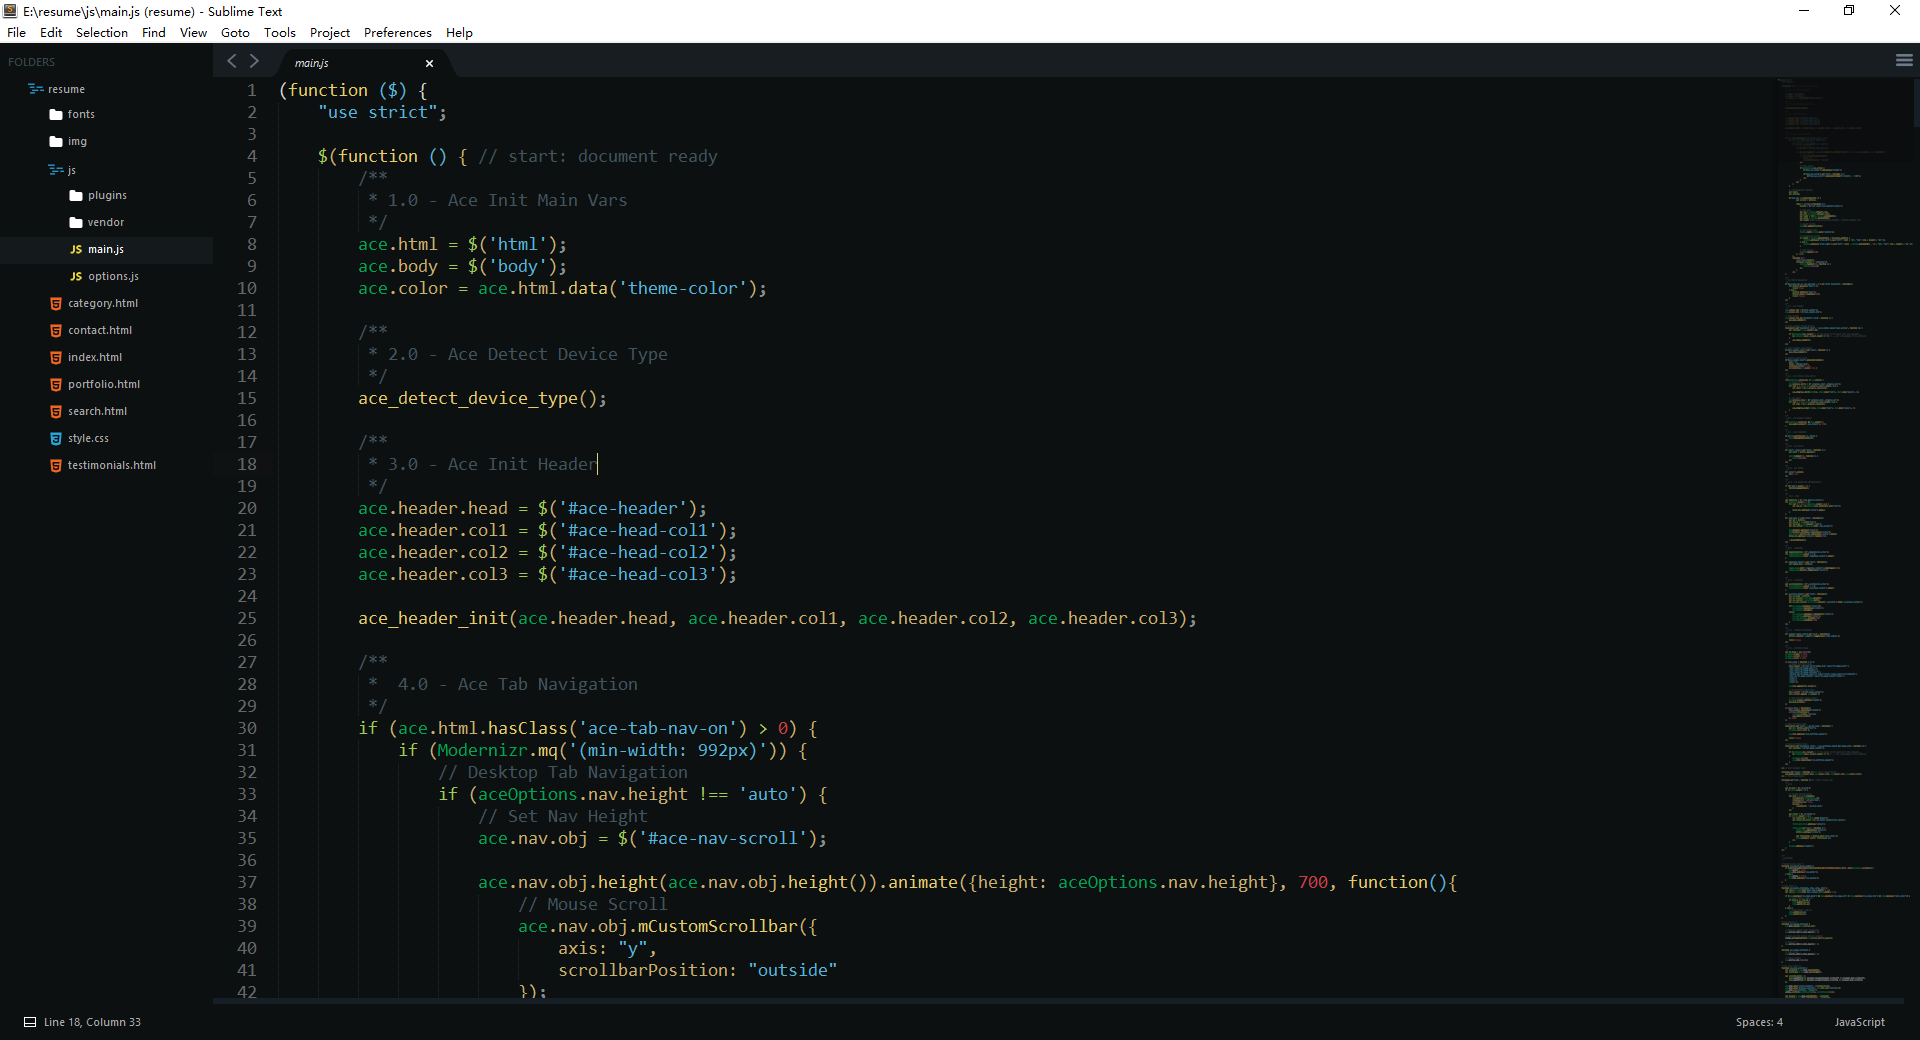Open the fonts folder icon
Screen dimensions: 1920x1040
tap(56, 115)
